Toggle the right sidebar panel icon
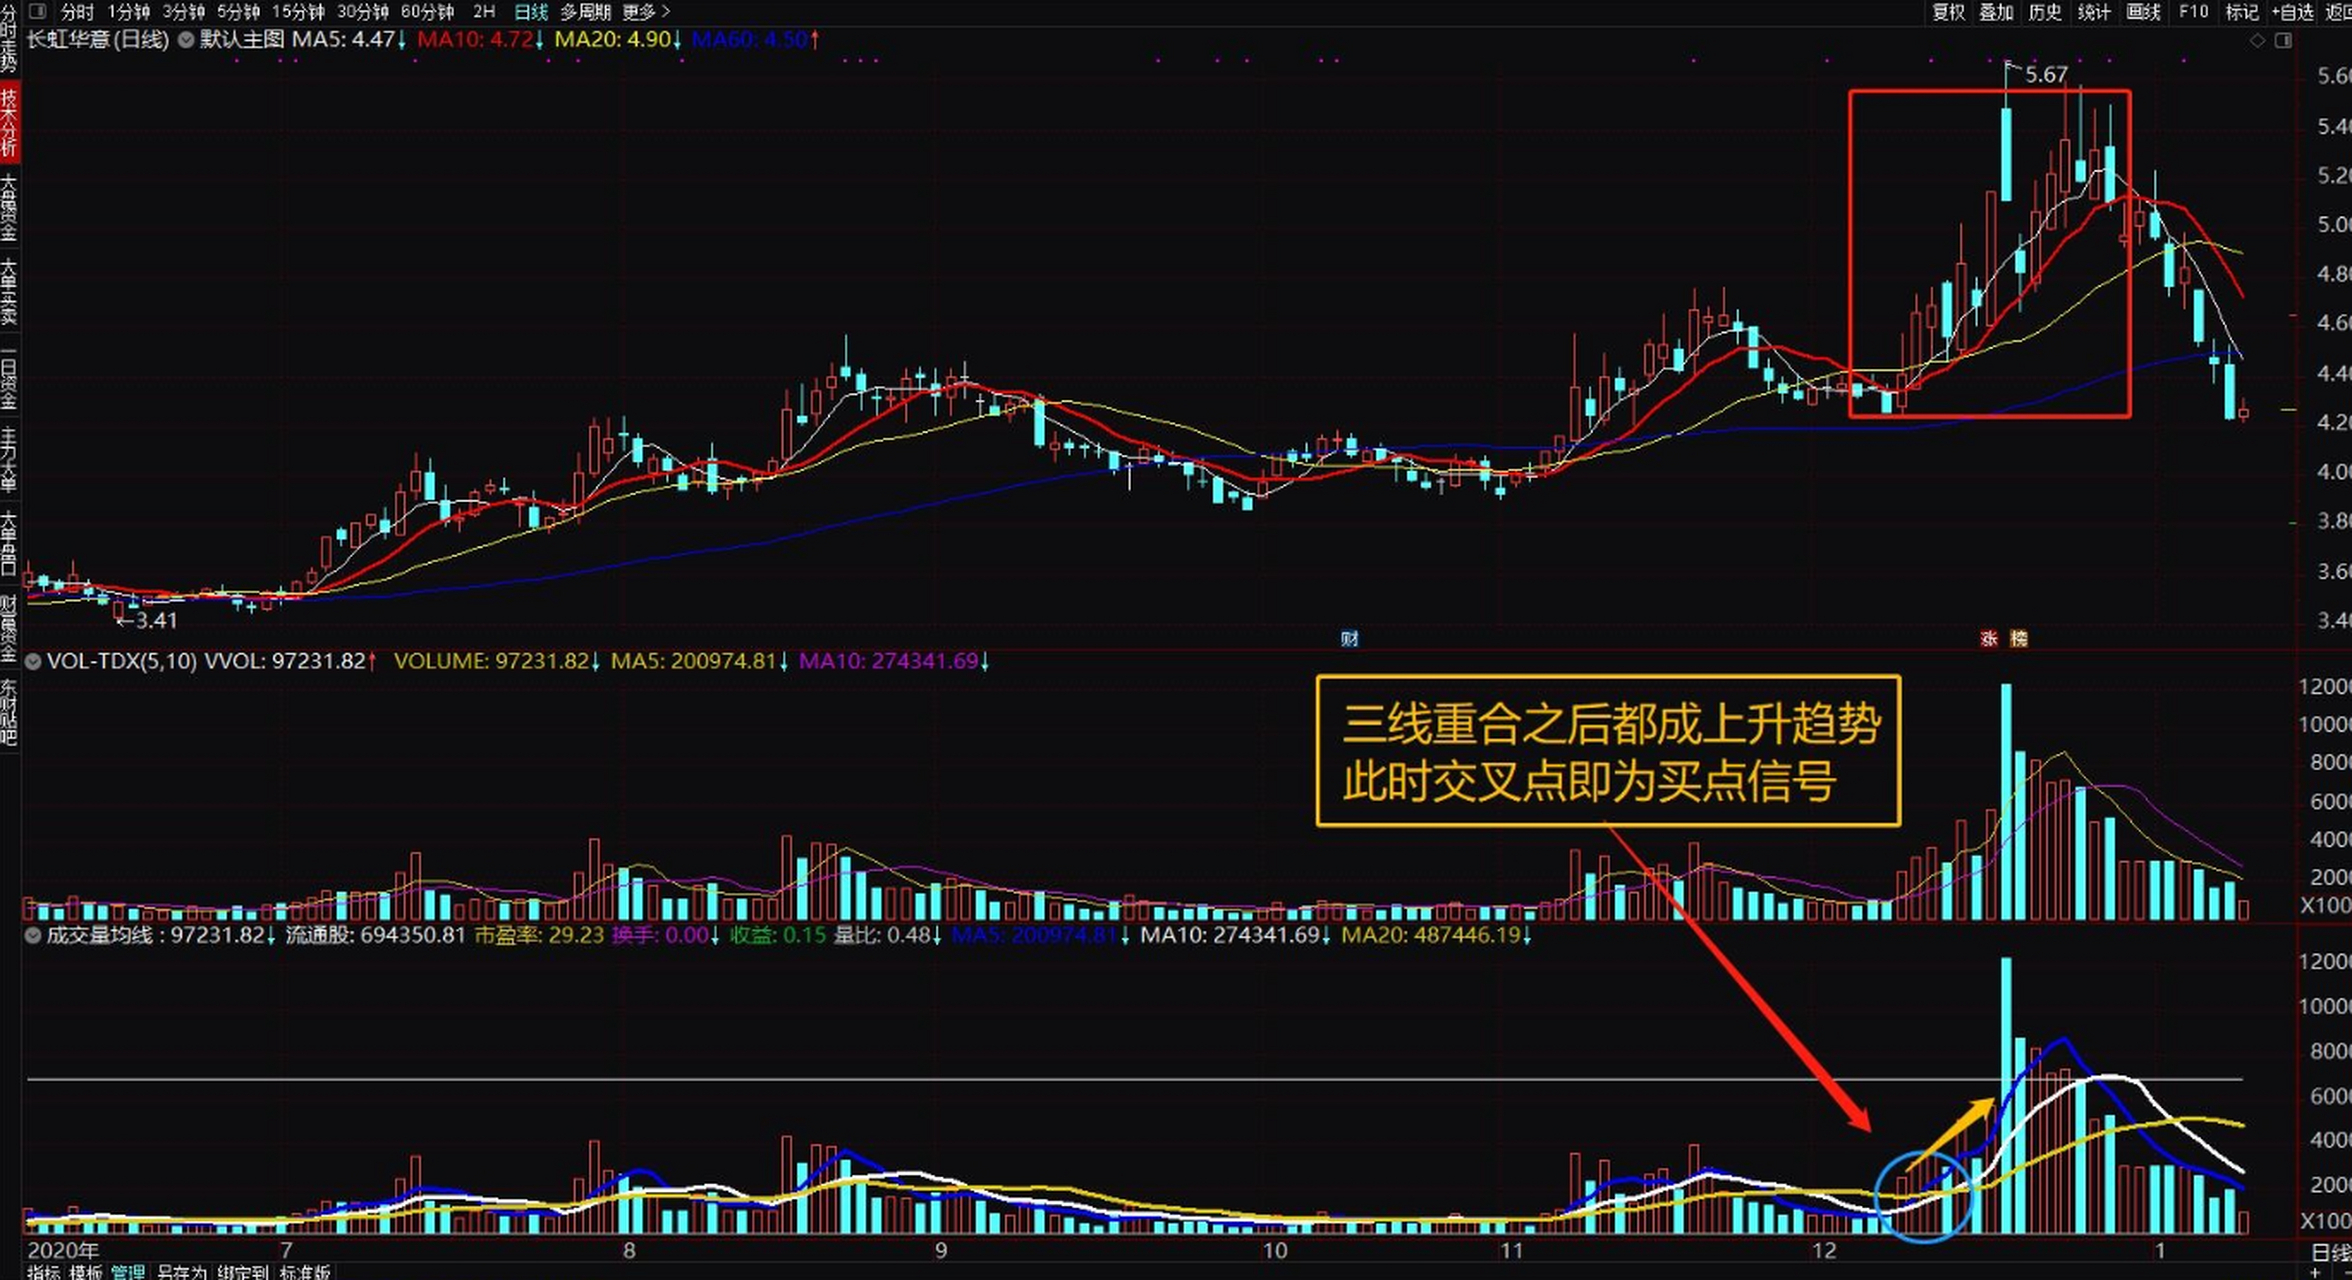 pos(2283,40)
